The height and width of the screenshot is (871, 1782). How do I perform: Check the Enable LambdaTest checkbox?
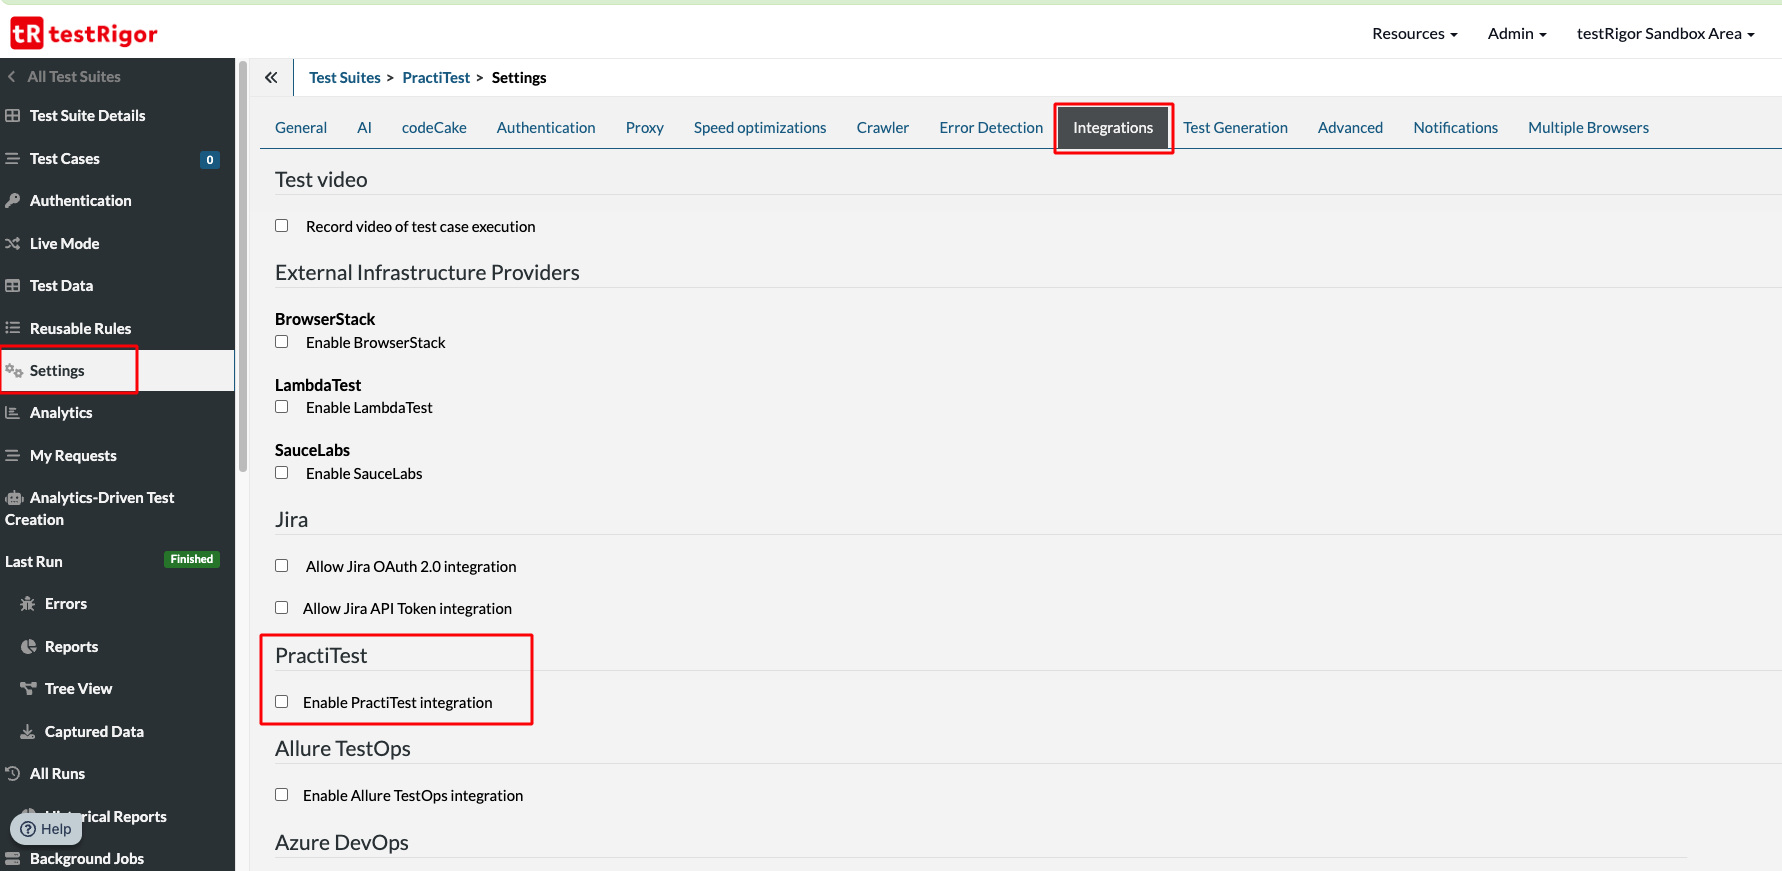point(282,407)
